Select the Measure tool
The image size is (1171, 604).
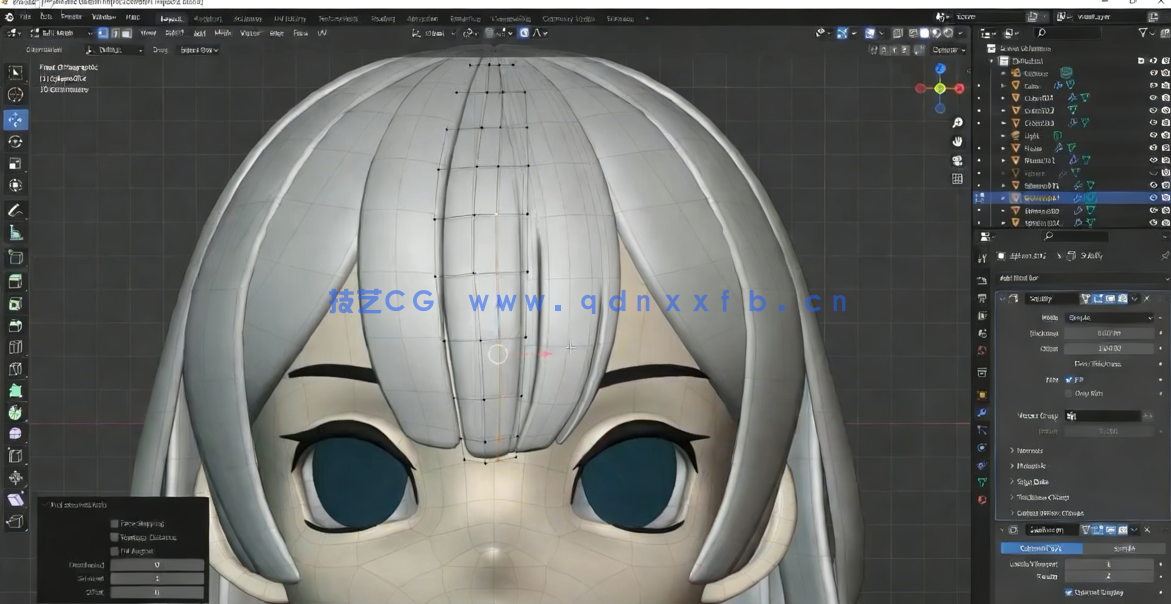click(x=15, y=233)
